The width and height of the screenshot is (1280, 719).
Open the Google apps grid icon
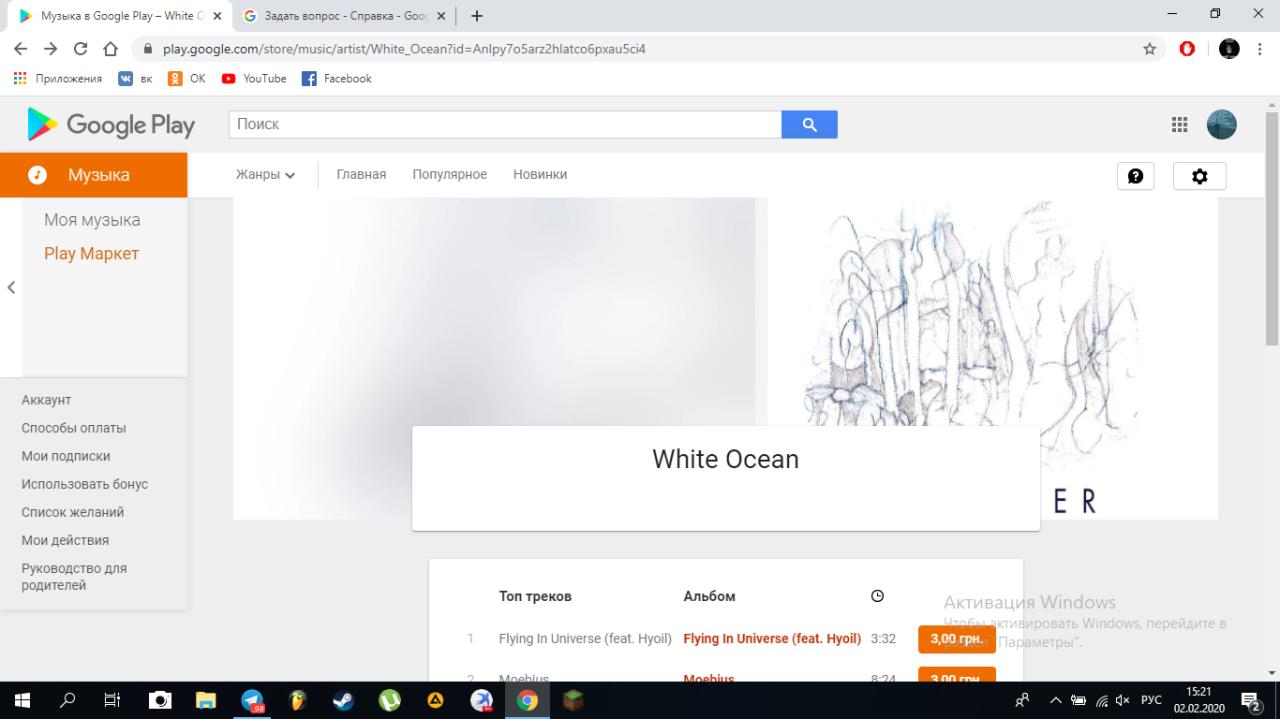pyautogui.click(x=1180, y=124)
